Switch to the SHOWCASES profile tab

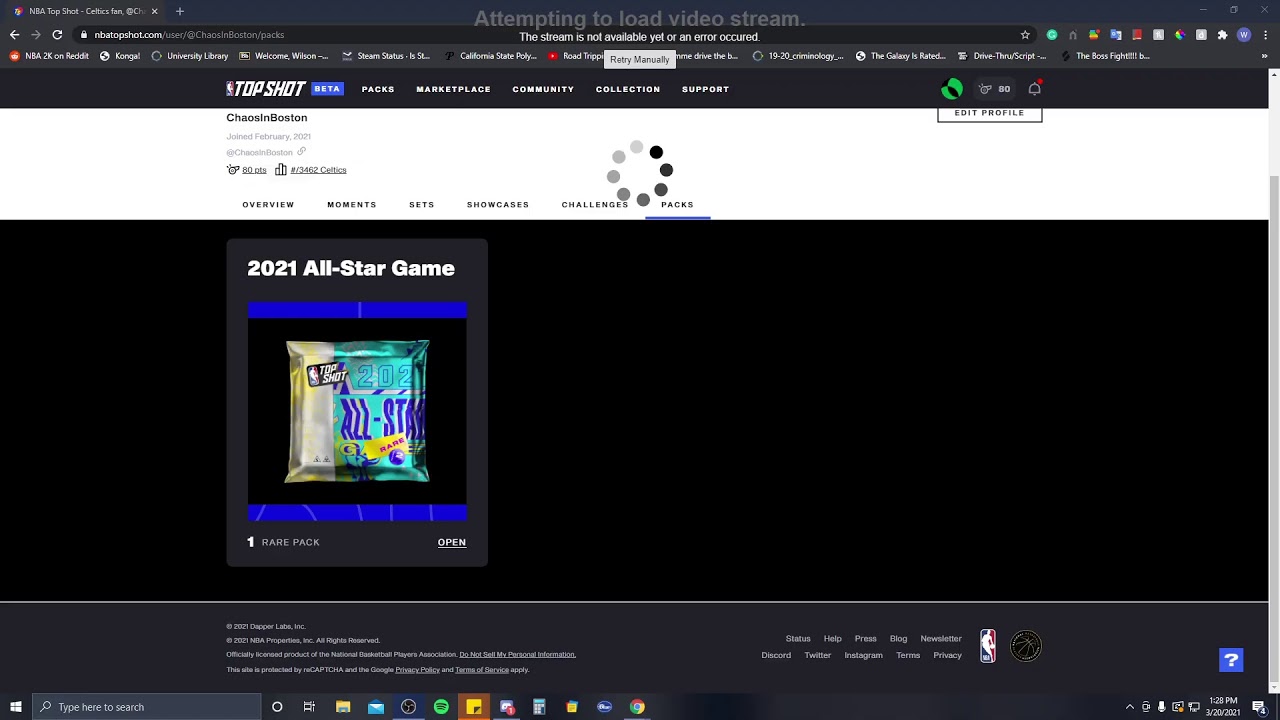pyautogui.click(x=498, y=204)
